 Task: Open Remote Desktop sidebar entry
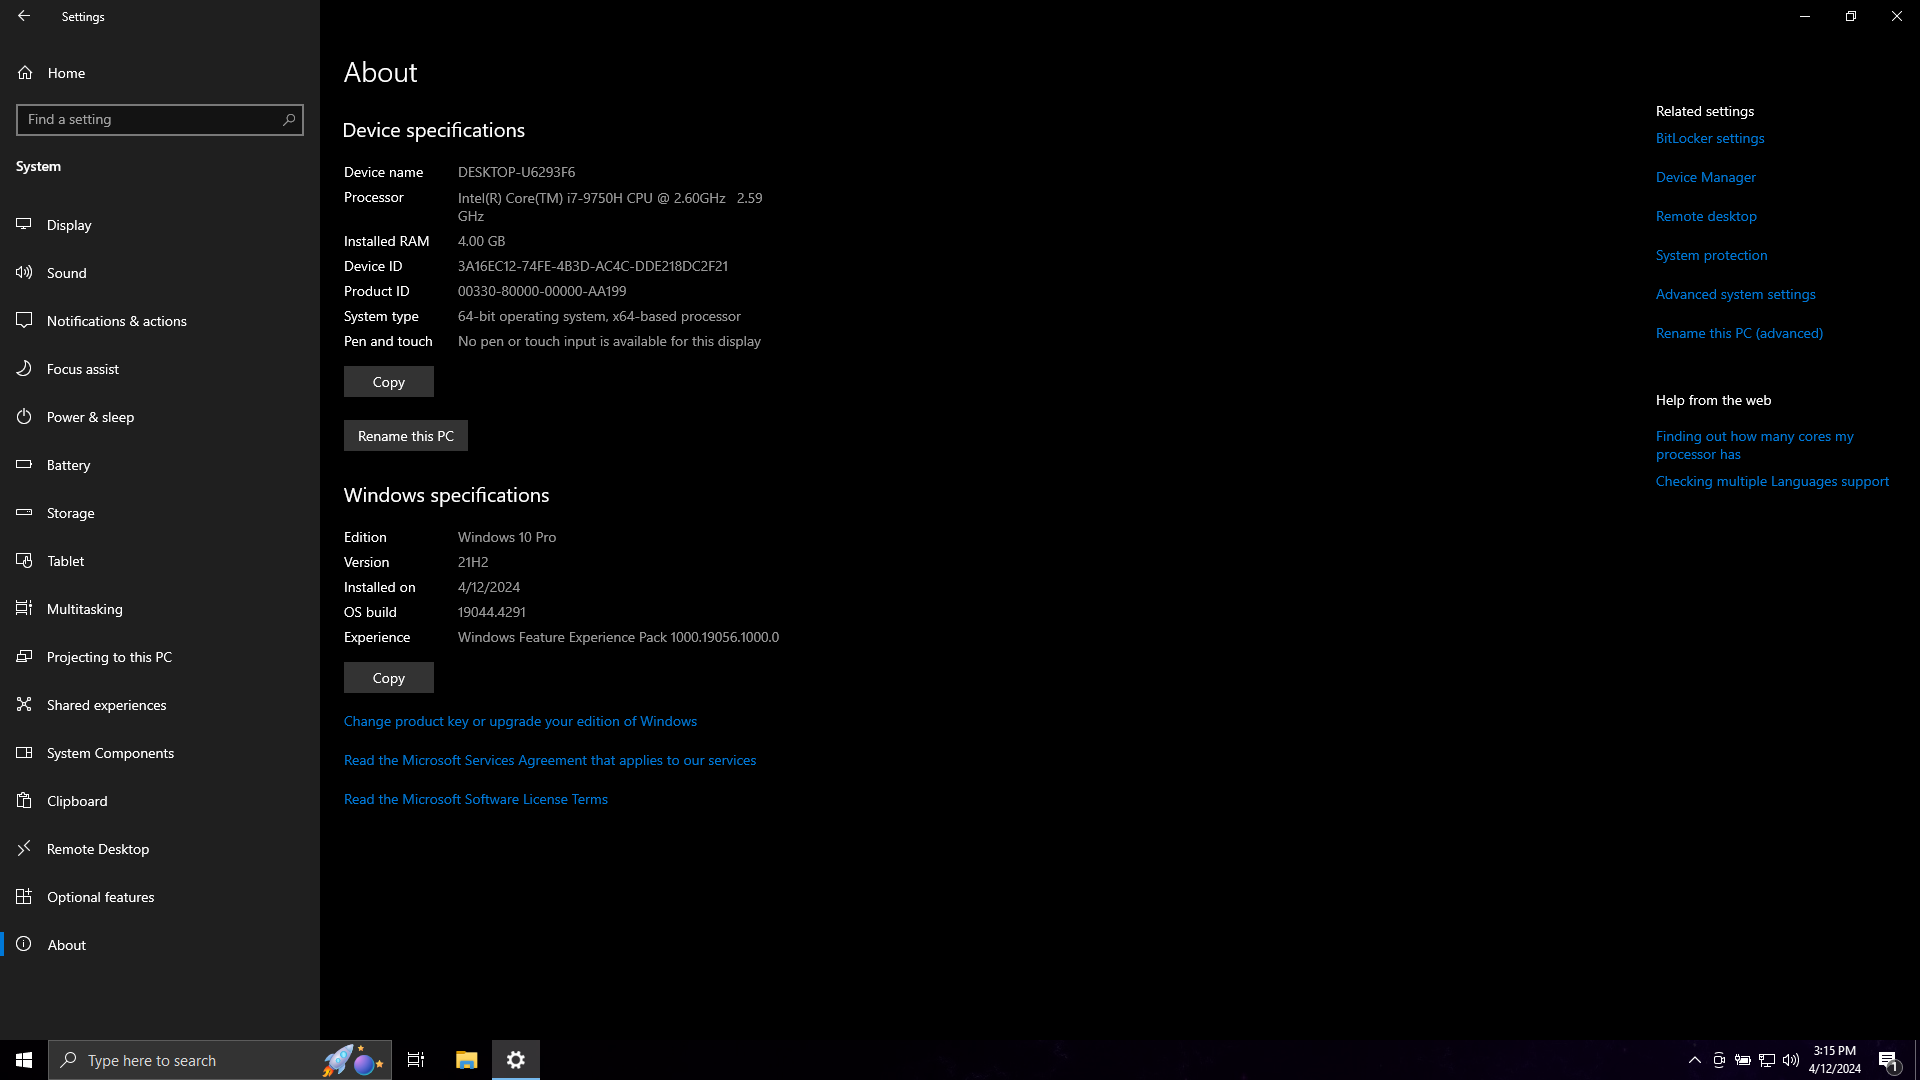tap(98, 849)
